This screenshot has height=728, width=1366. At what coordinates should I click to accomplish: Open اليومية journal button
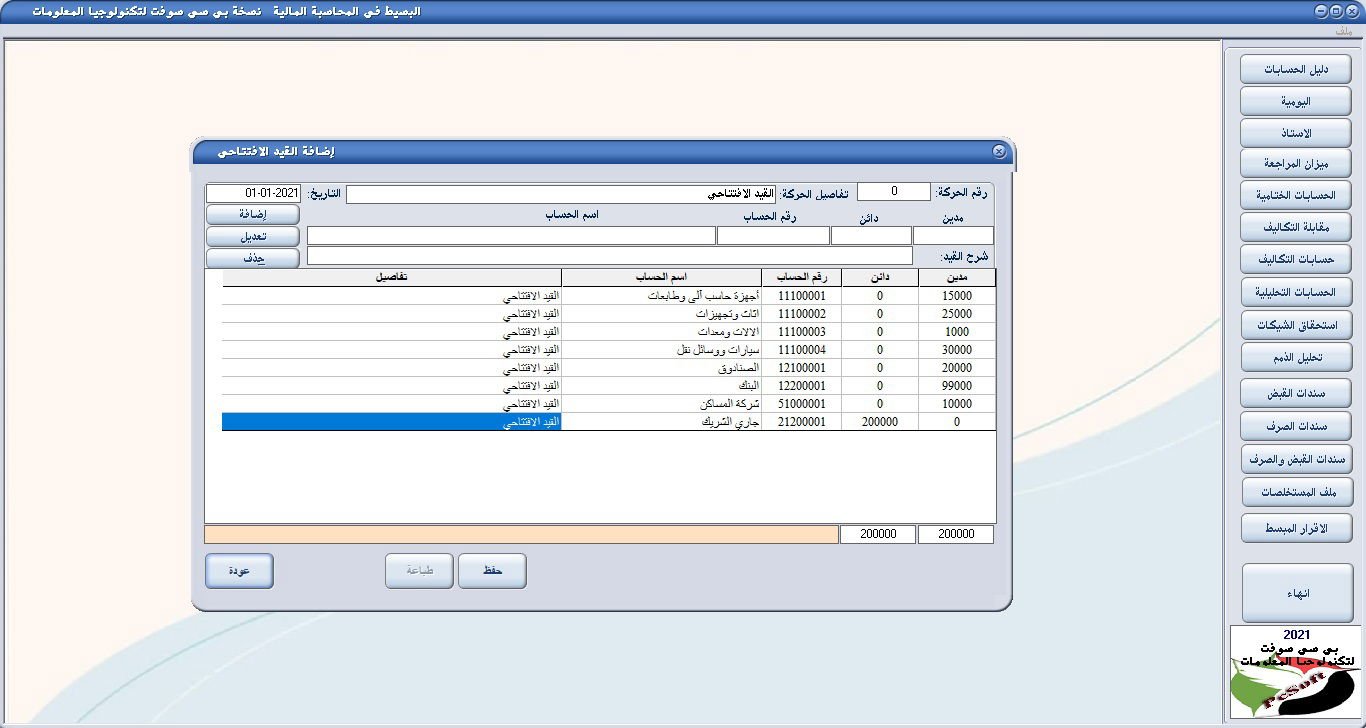[1296, 102]
